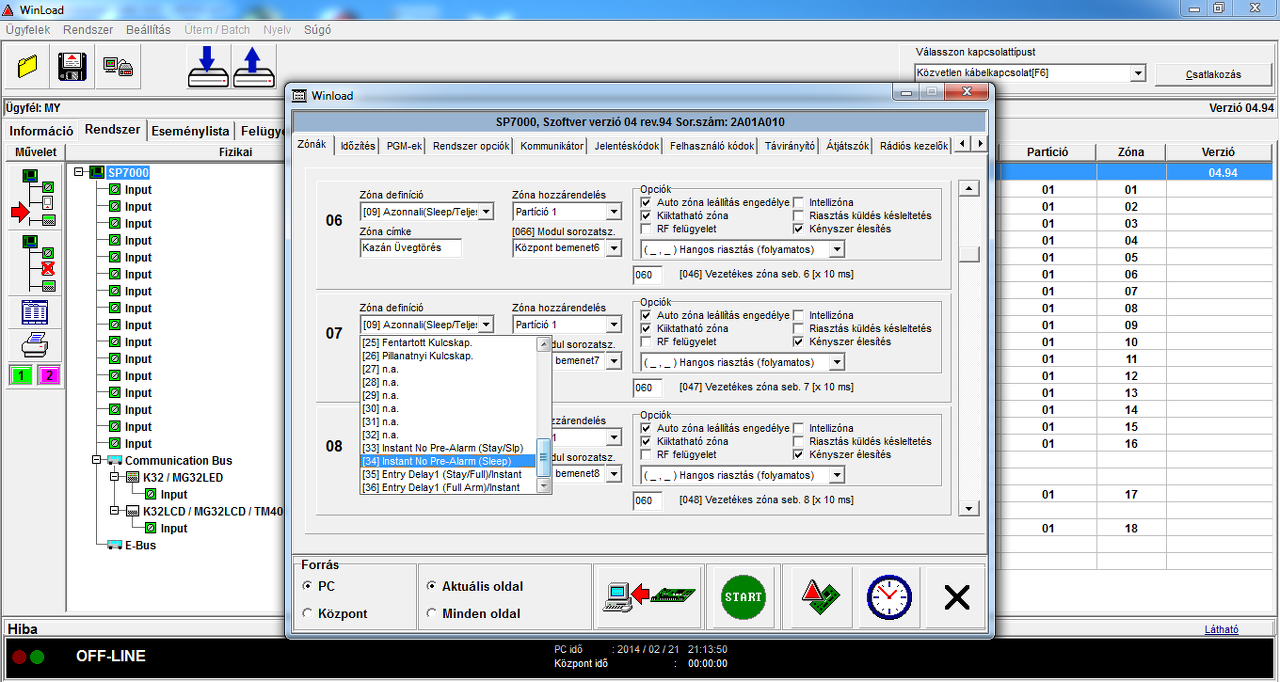
Task: Open the connection type dropdown
Action: pos(1137,73)
